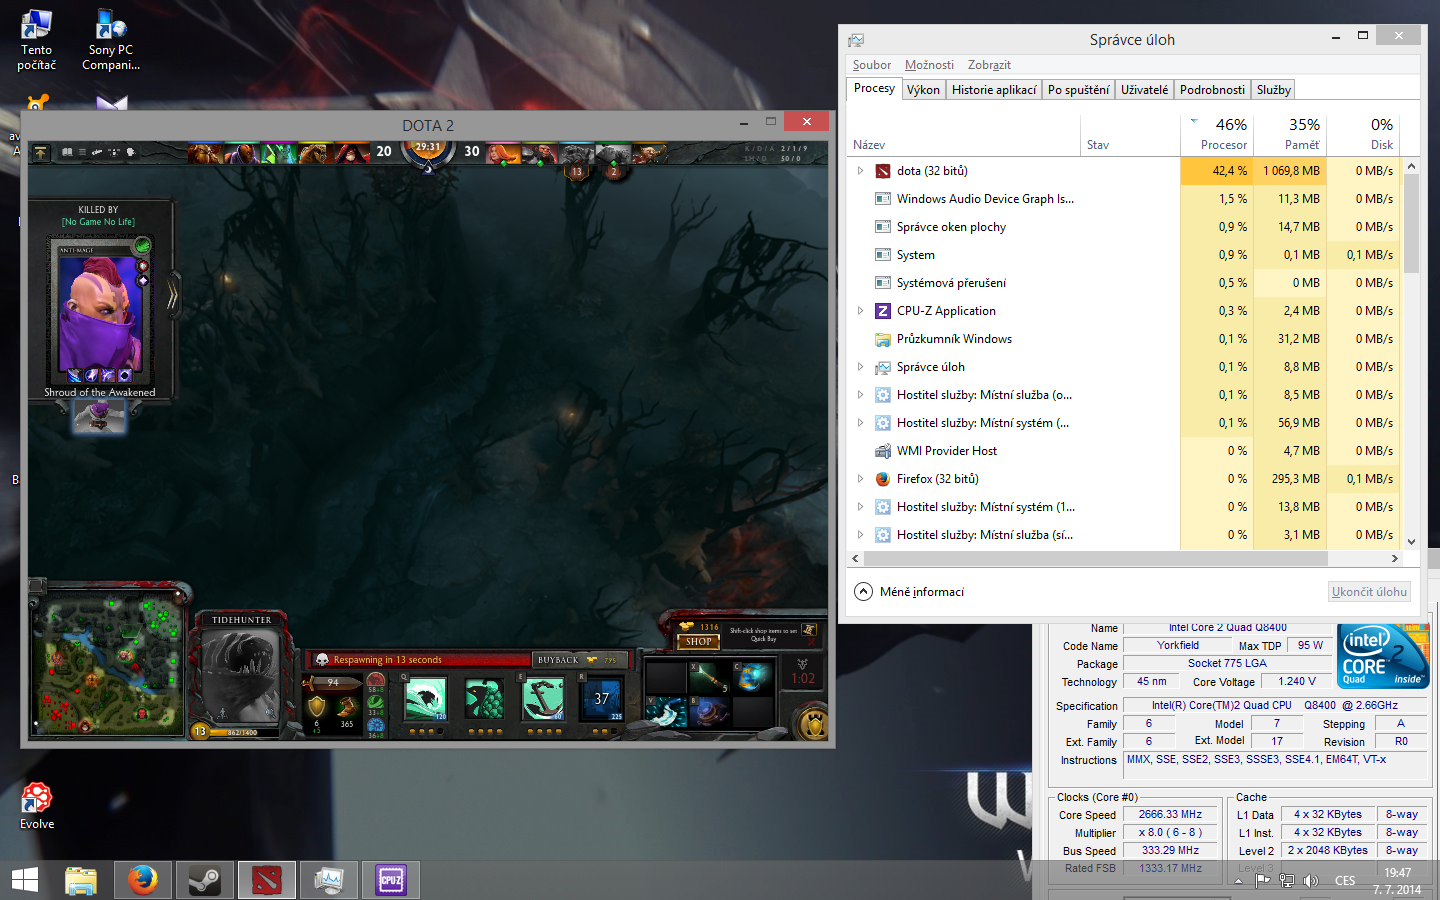The height and width of the screenshot is (900, 1440).
Task: Select the Ravage ultimate ability icon
Action: click(x=602, y=698)
